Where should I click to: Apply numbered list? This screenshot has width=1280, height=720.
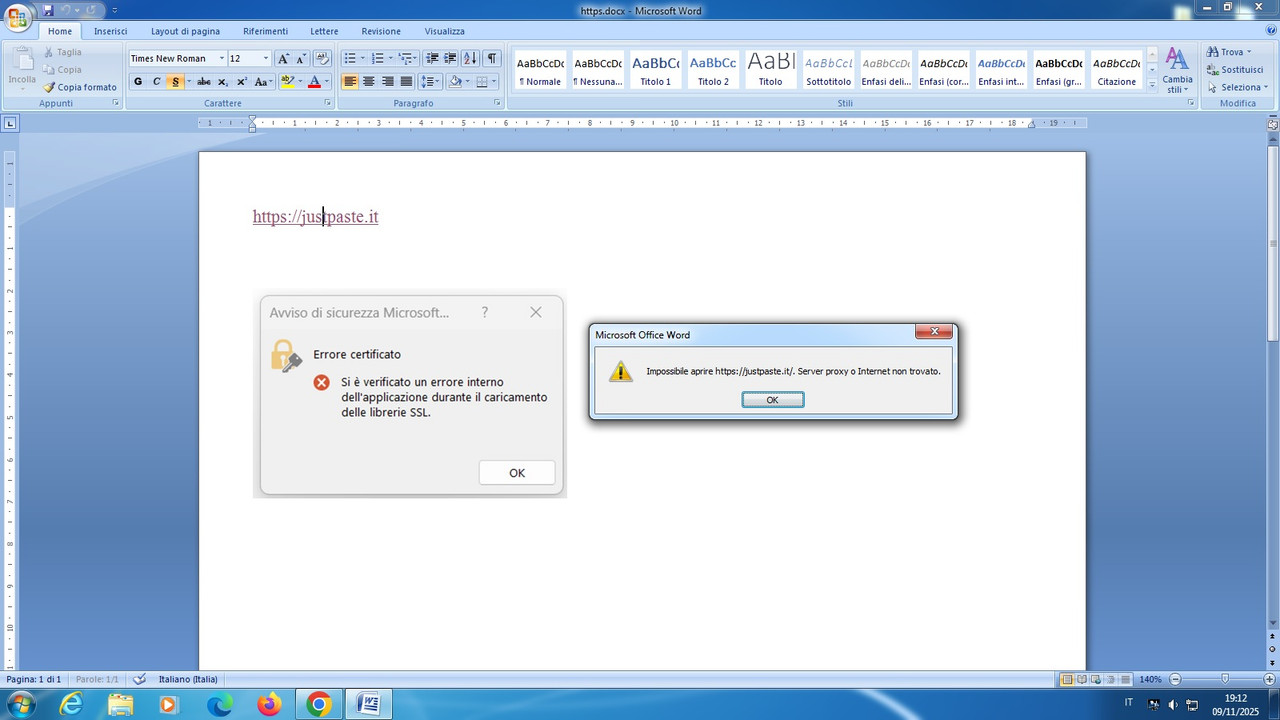(x=378, y=59)
